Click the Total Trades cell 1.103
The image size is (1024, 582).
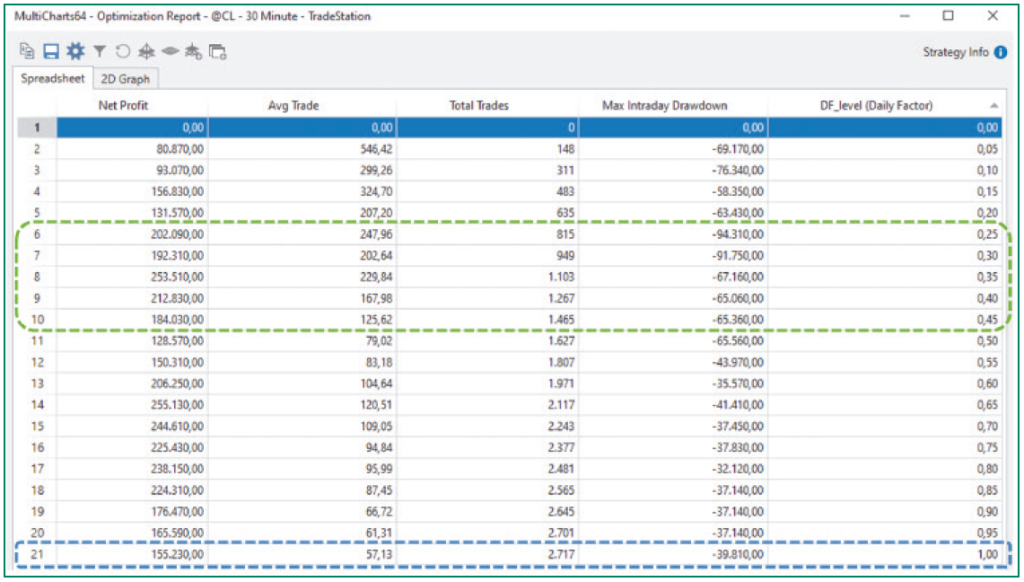488,277
